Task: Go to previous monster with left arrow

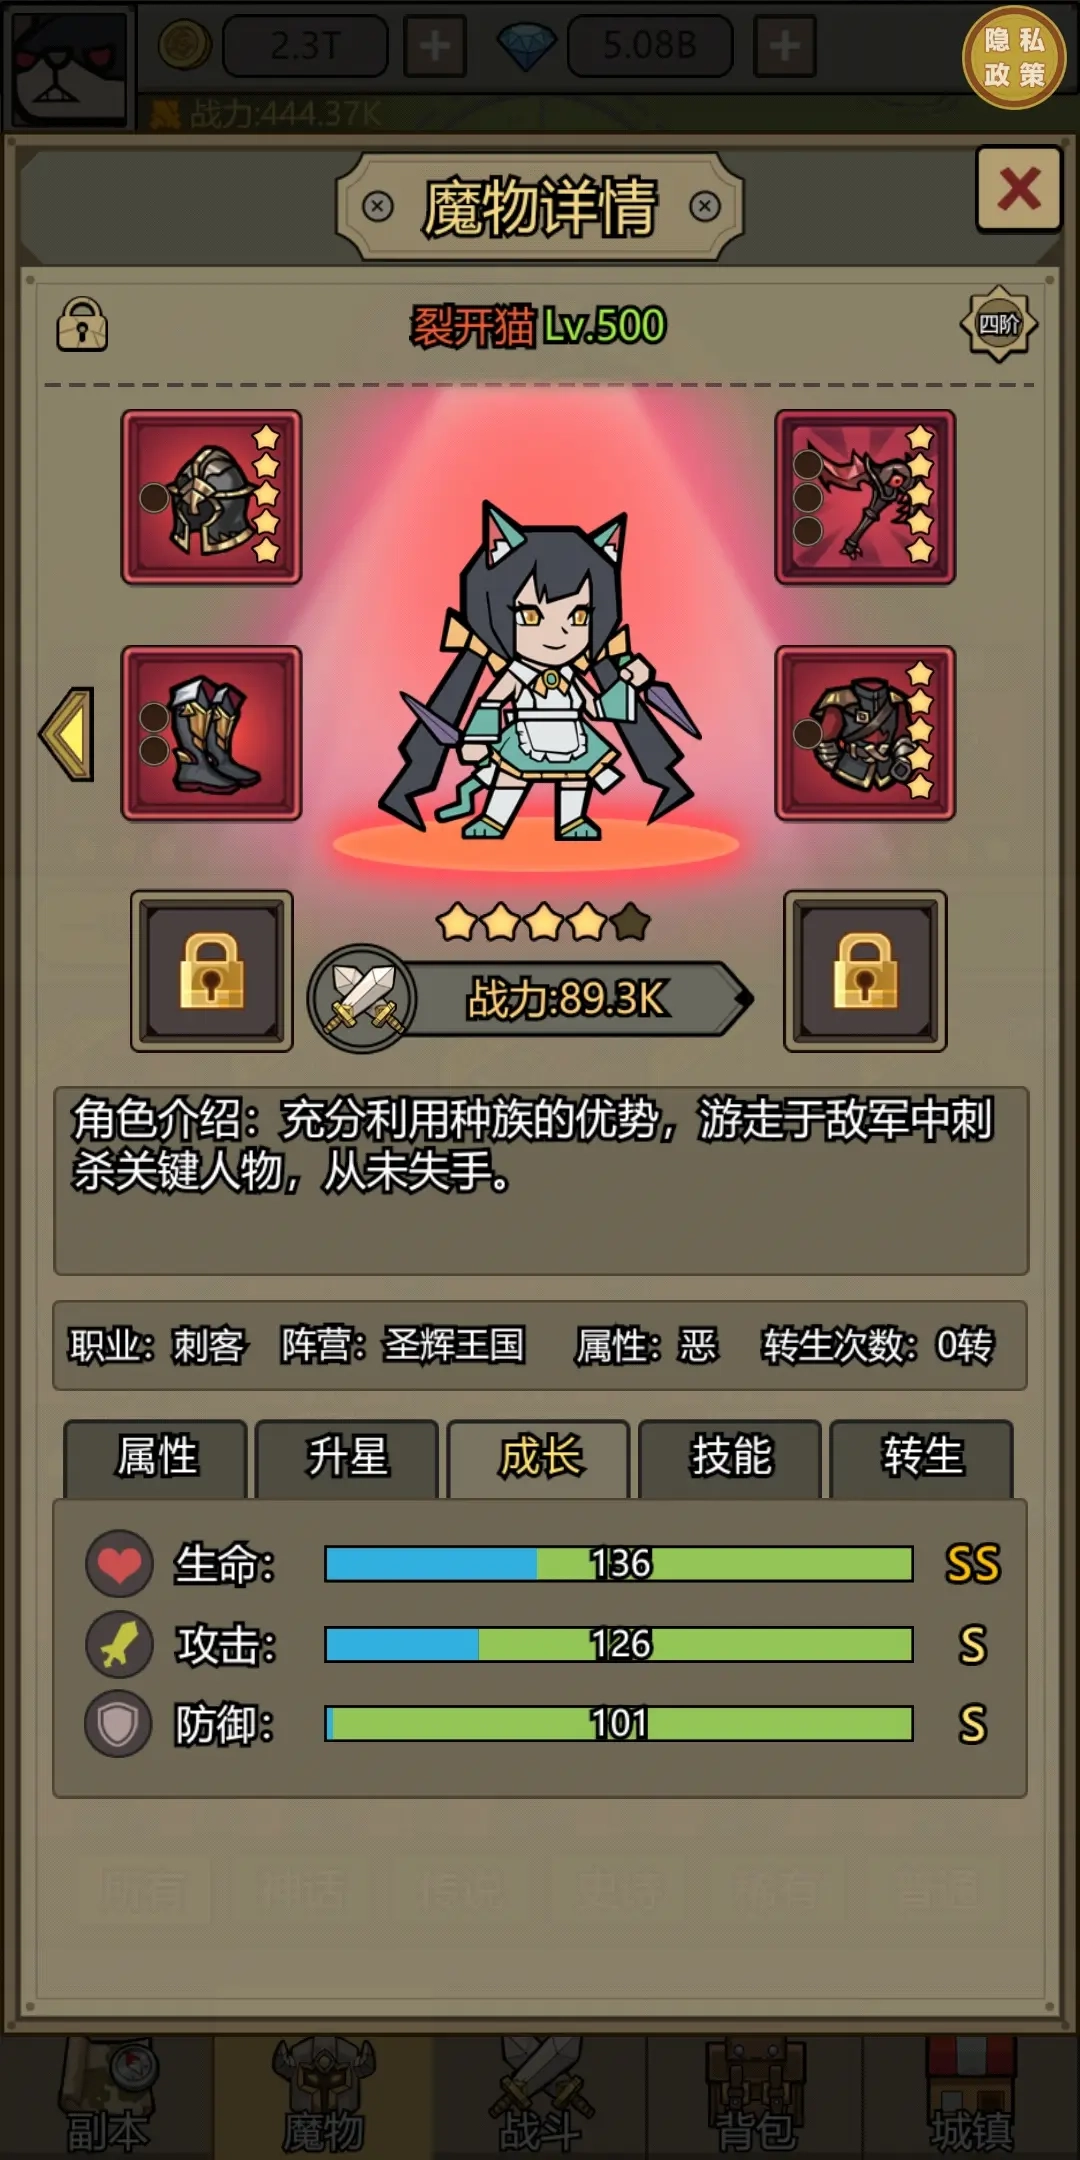Action: click(x=68, y=734)
